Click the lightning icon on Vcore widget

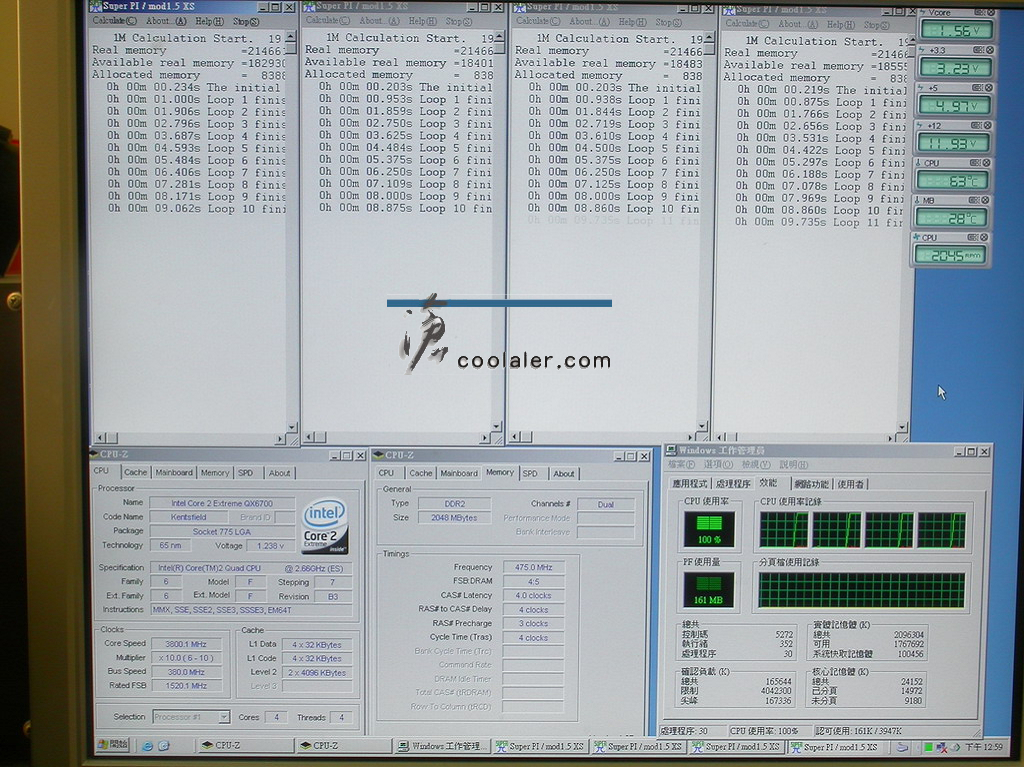(922, 12)
